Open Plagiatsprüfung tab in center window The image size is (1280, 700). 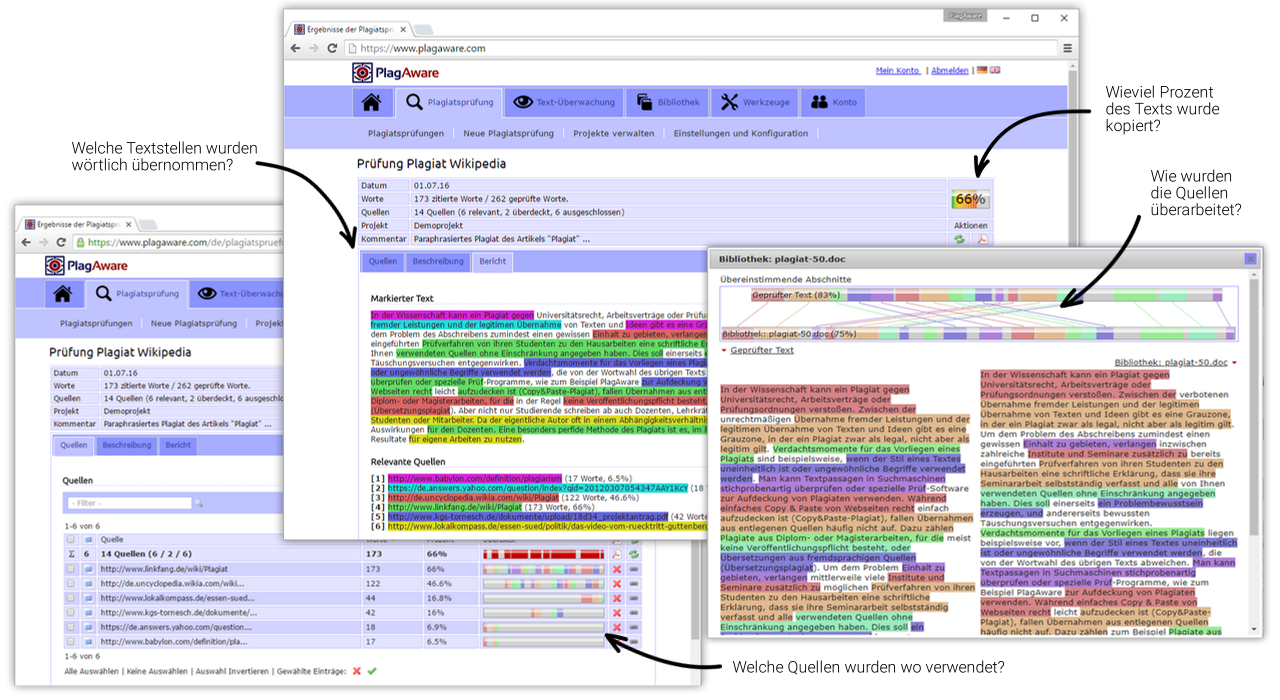[x=448, y=102]
